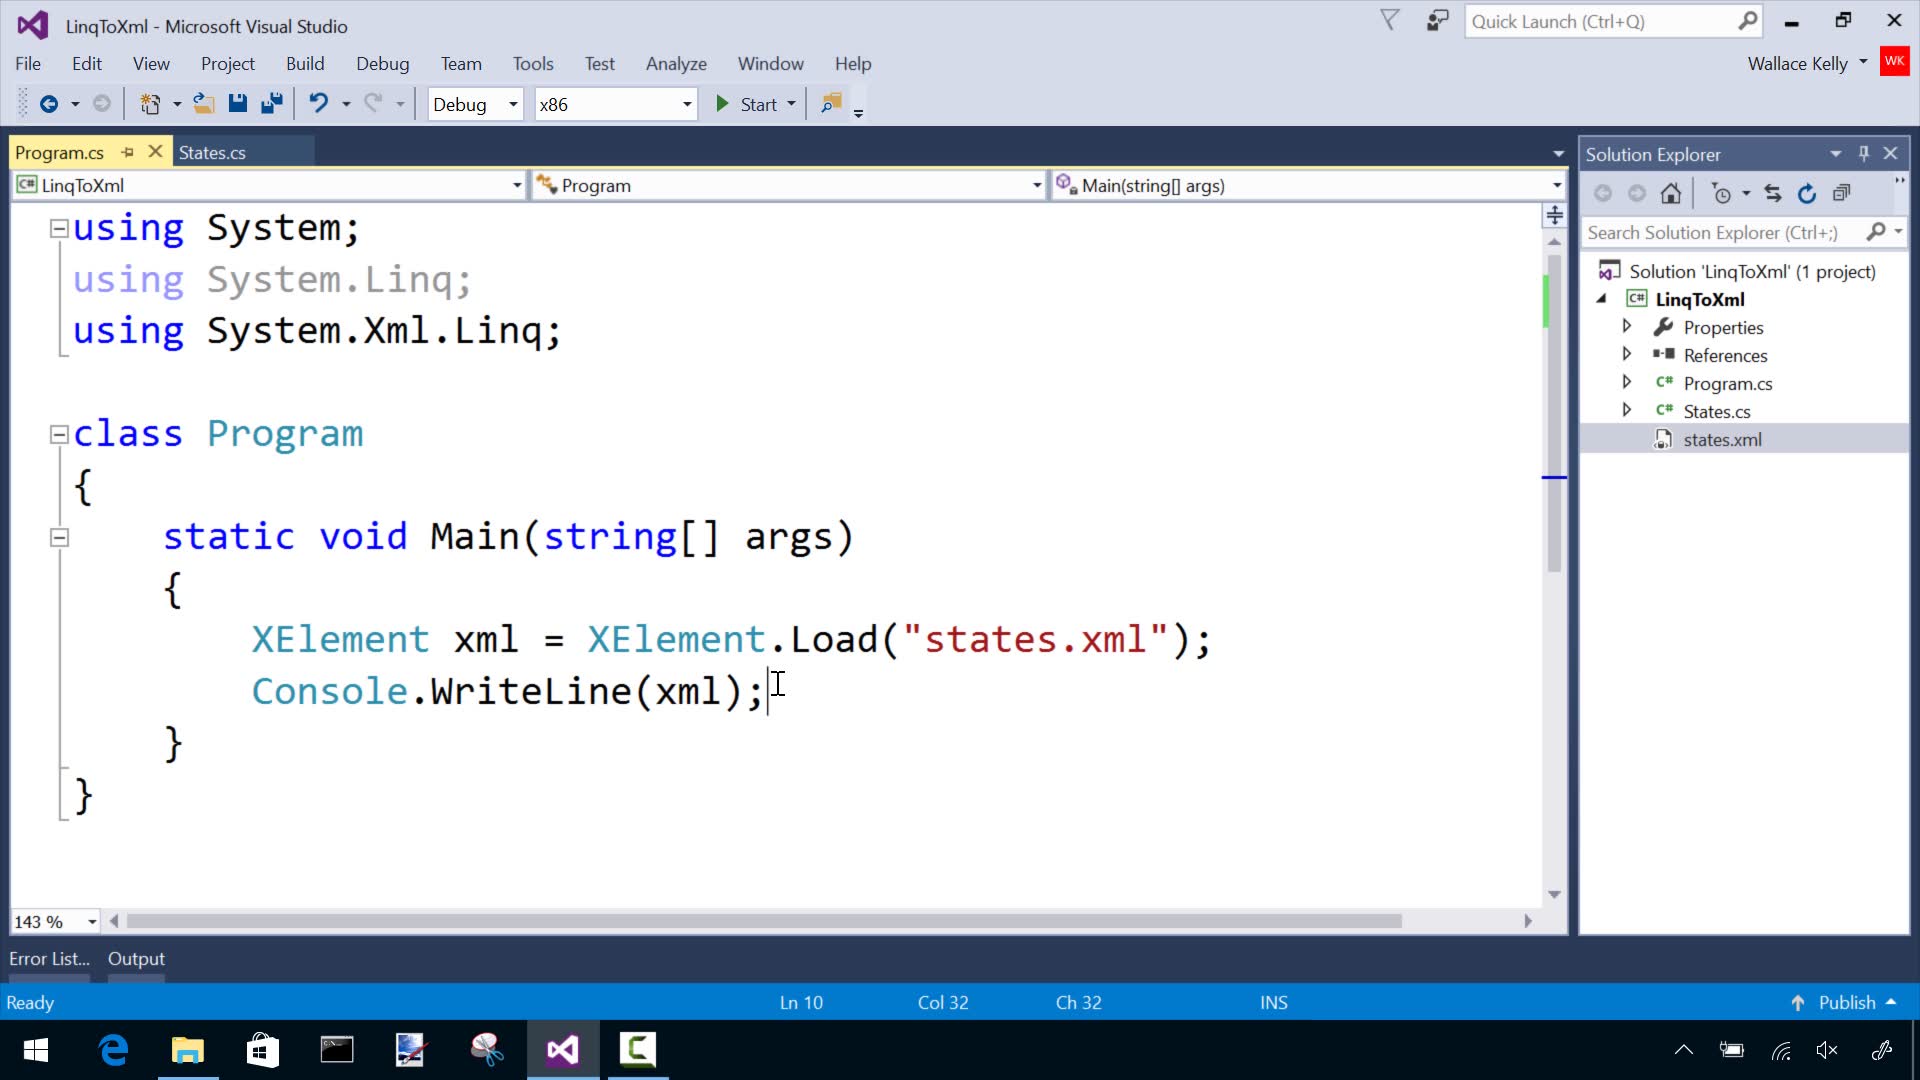Switch to the States.cs tab

[x=212, y=153]
